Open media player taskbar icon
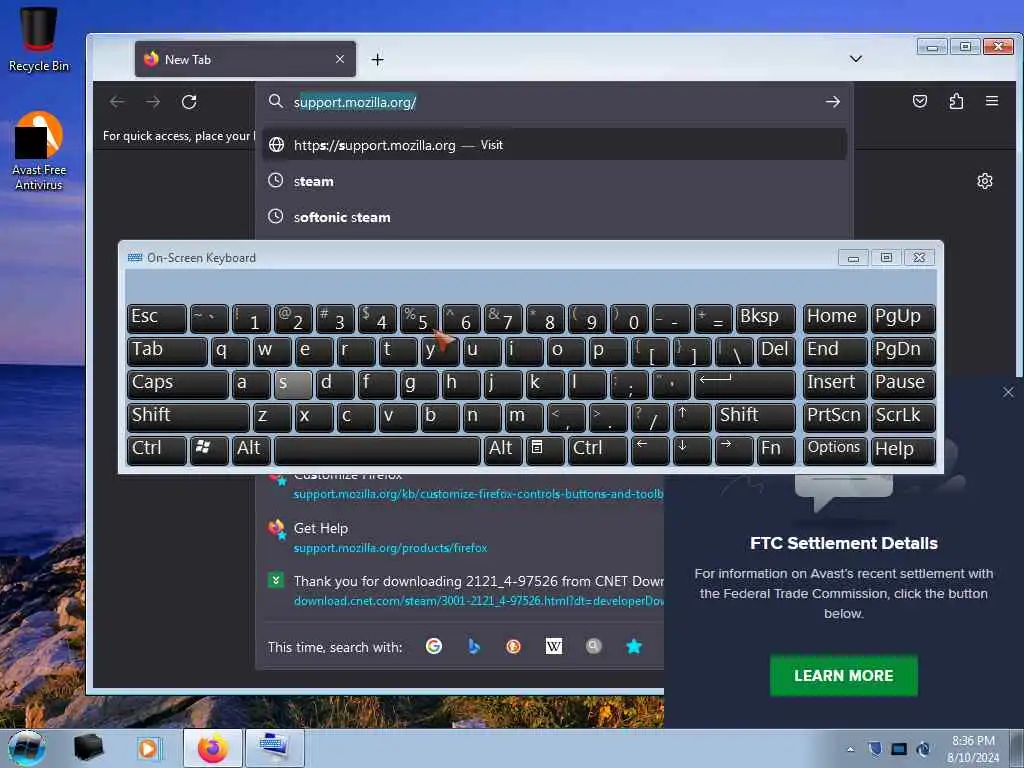The height and width of the screenshot is (768, 1024). pos(149,748)
